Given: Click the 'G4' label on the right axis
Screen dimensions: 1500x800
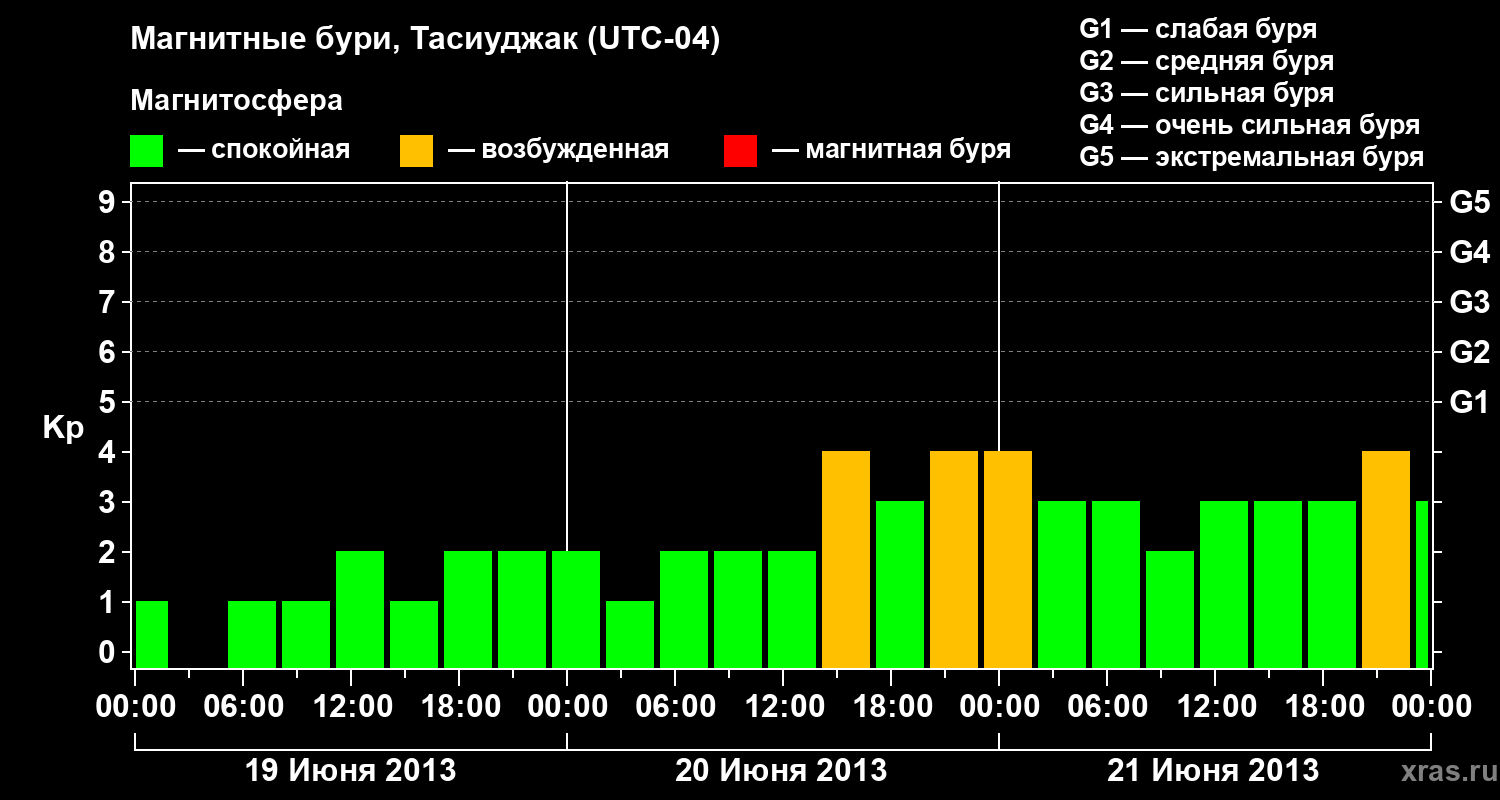Looking at the screenshot, I should 1469,252.
